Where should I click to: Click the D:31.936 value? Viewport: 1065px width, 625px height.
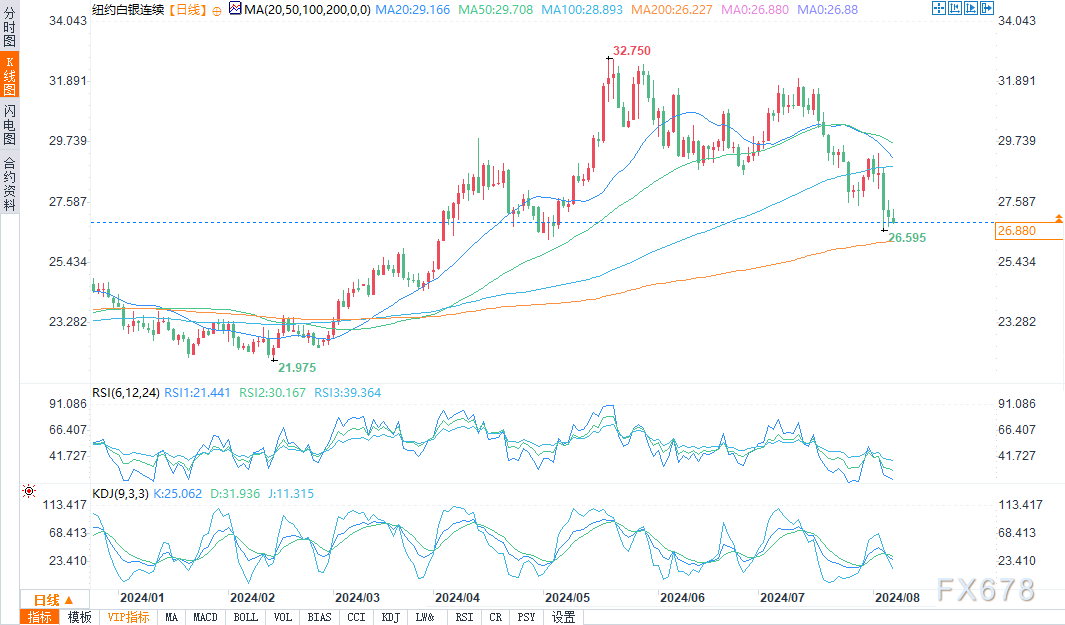[x=235, y=494]
